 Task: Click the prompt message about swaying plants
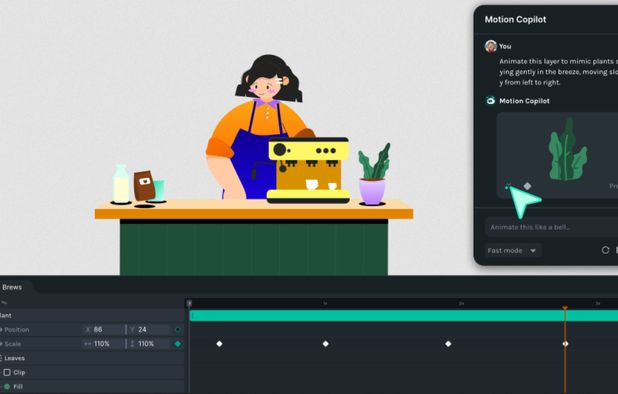tap(558, 72)
